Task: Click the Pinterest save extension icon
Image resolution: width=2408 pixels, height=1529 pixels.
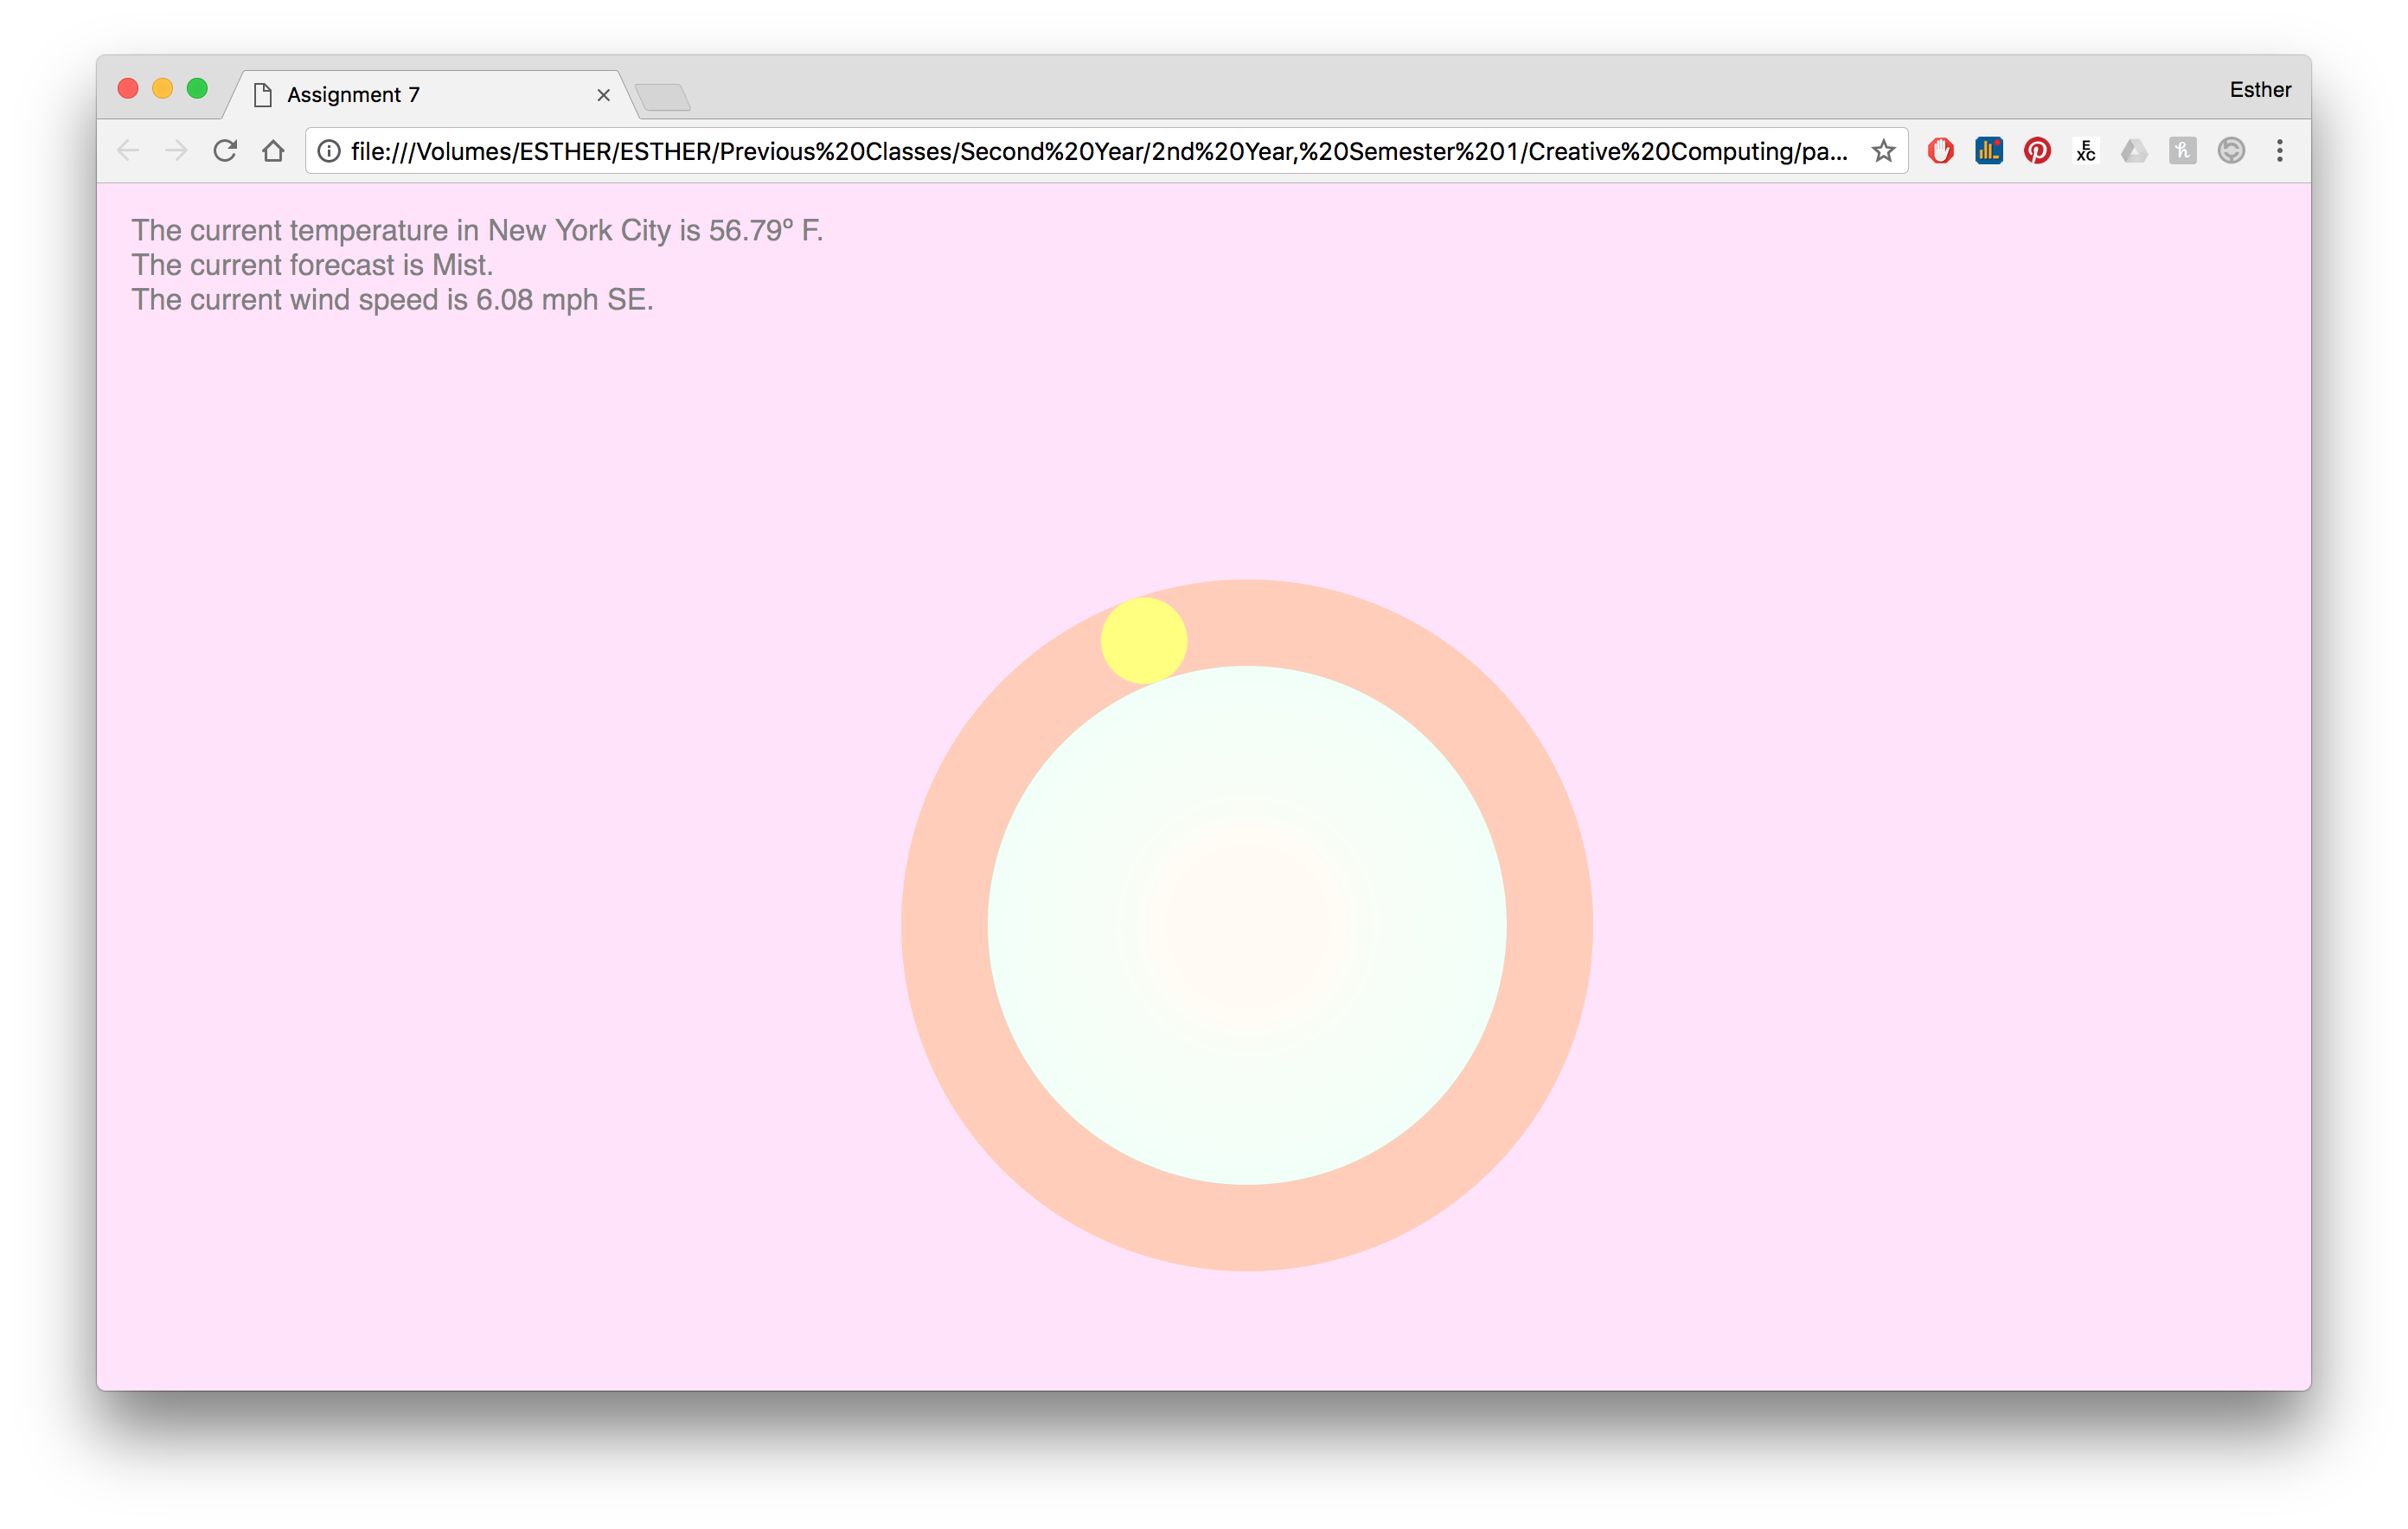Action: (x=2037, y=151)
